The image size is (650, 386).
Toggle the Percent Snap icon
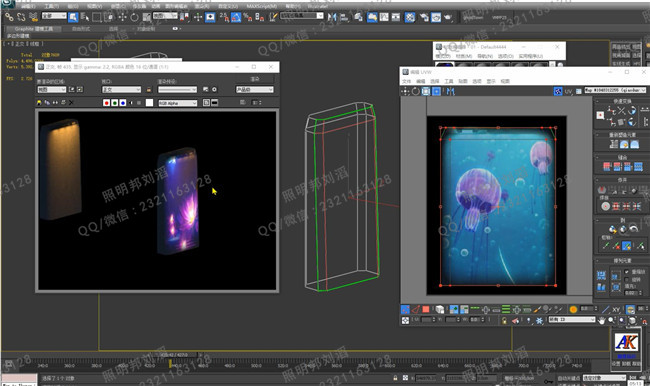click(247, 17)
